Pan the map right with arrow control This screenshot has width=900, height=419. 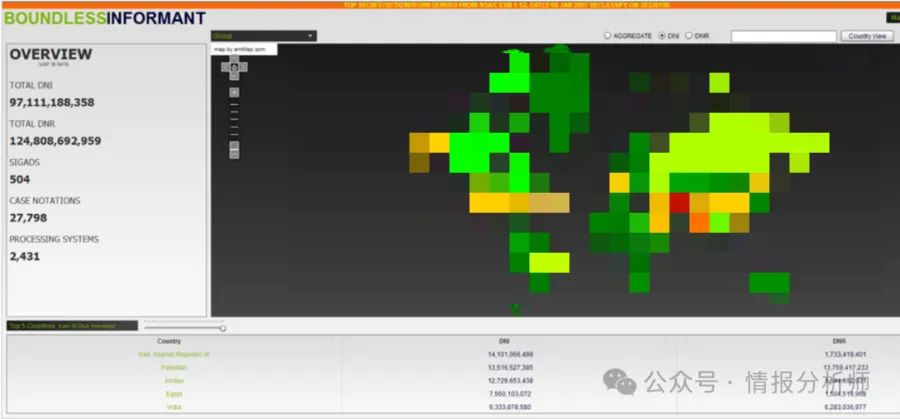(x=243, y=67)
